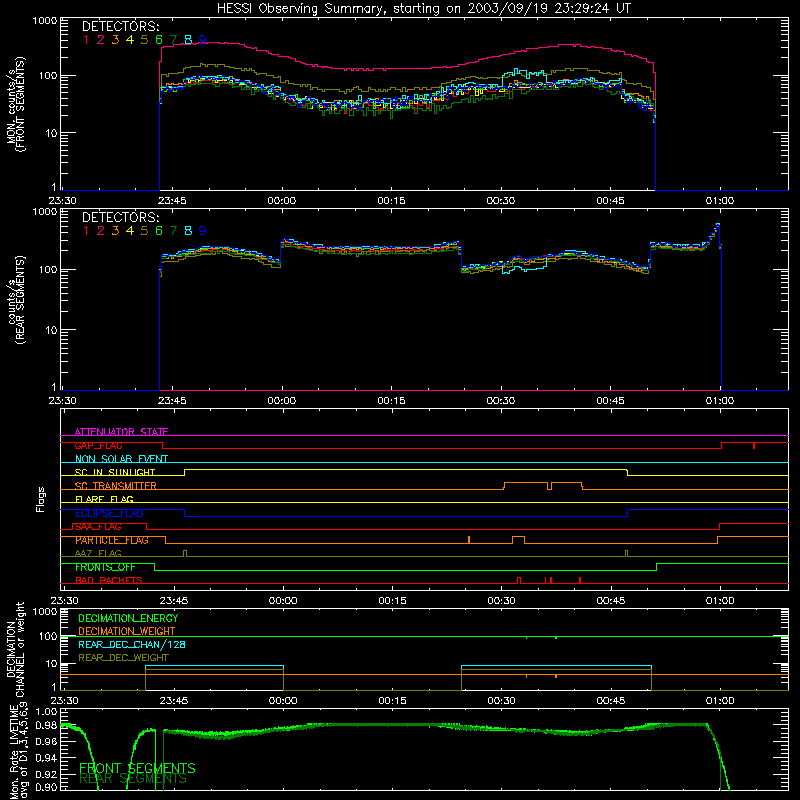The width and height of the screenshot is (800, 800).
Task: Click the 'Mon. Rate LIVETIME' y-axis label
Action: point(15,752)
